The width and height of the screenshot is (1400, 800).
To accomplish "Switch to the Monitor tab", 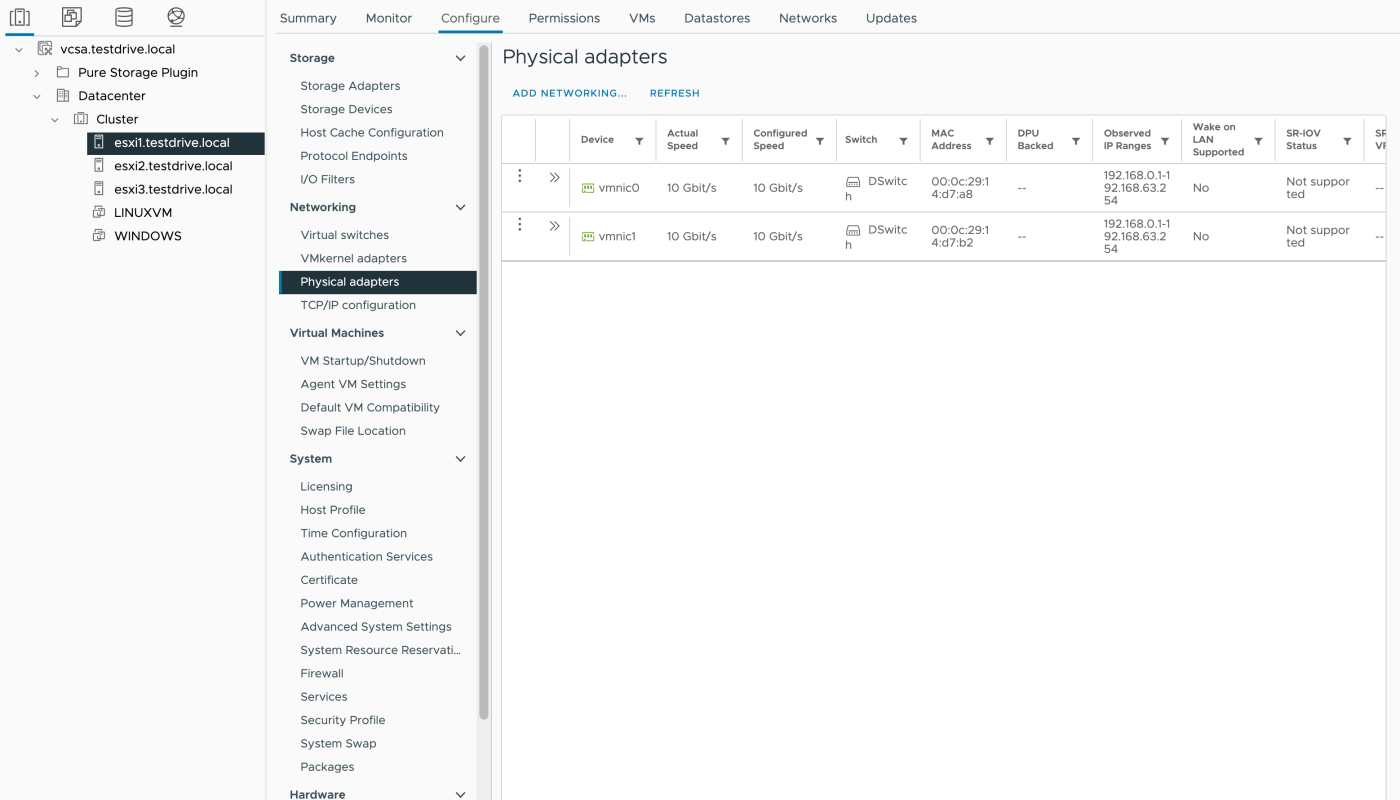I will click(389, 18).
